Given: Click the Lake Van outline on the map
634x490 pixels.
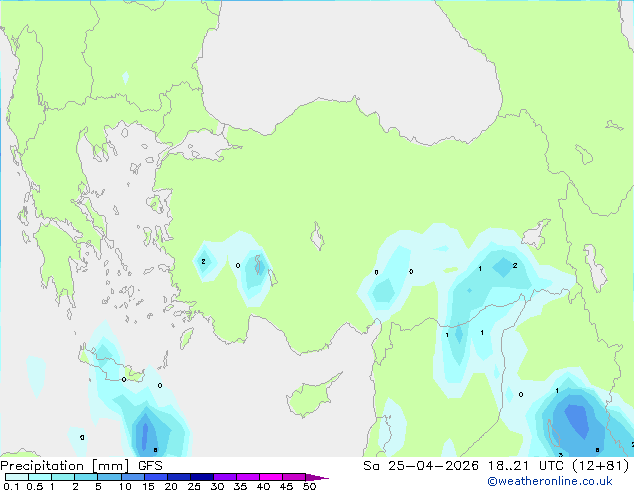Looking at the screenshot, I should click(x=535, y=234).
